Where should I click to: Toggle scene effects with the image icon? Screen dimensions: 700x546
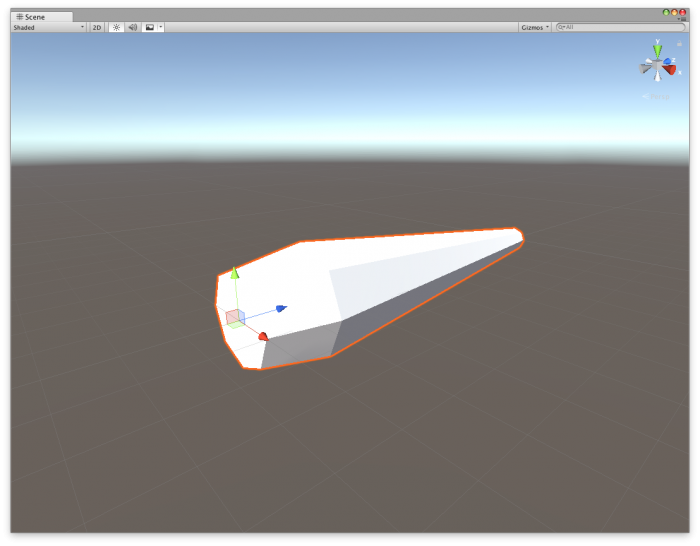149,28
